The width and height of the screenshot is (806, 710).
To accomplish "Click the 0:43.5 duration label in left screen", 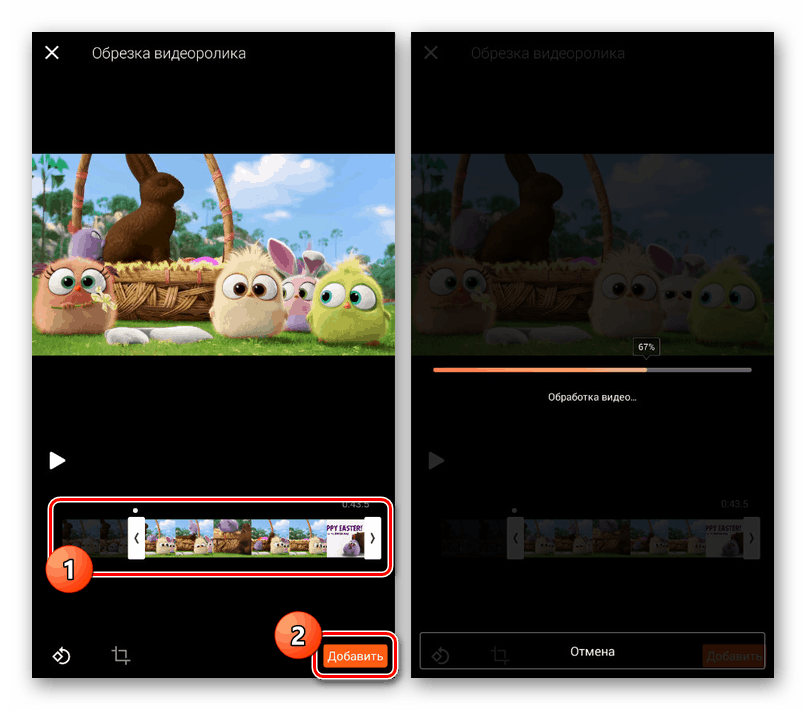I will 355,504.
